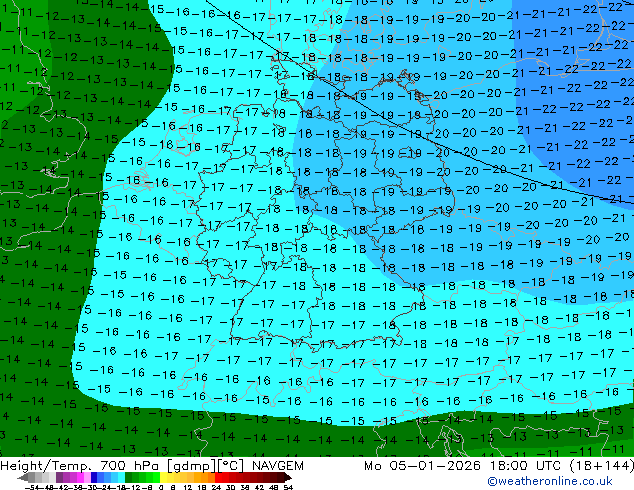
Task: Open the weatheronline.co.uk copyright link
Action: (549, 481)
